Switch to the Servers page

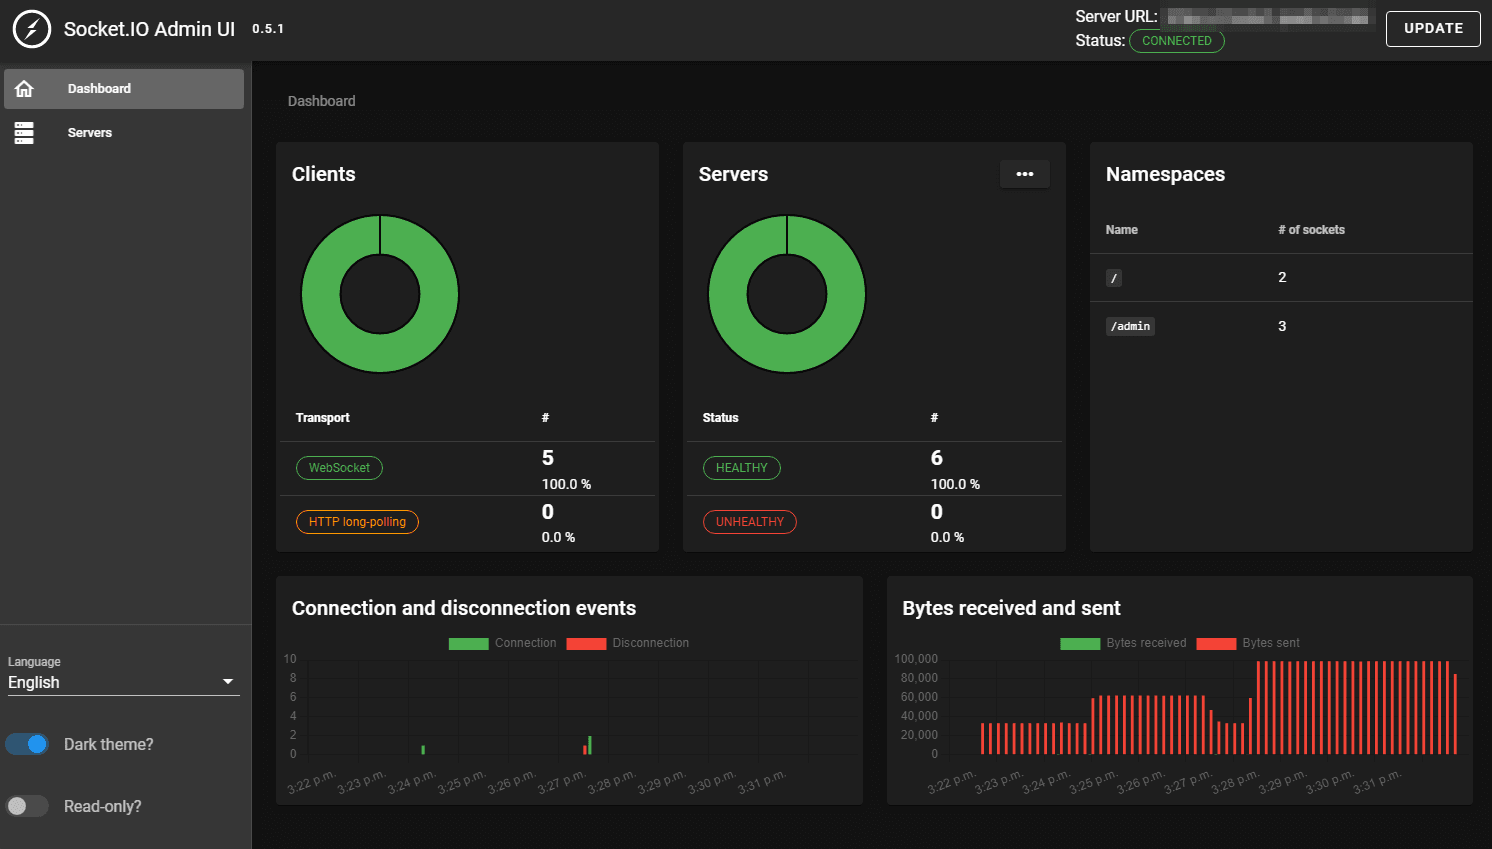(90, 132)
